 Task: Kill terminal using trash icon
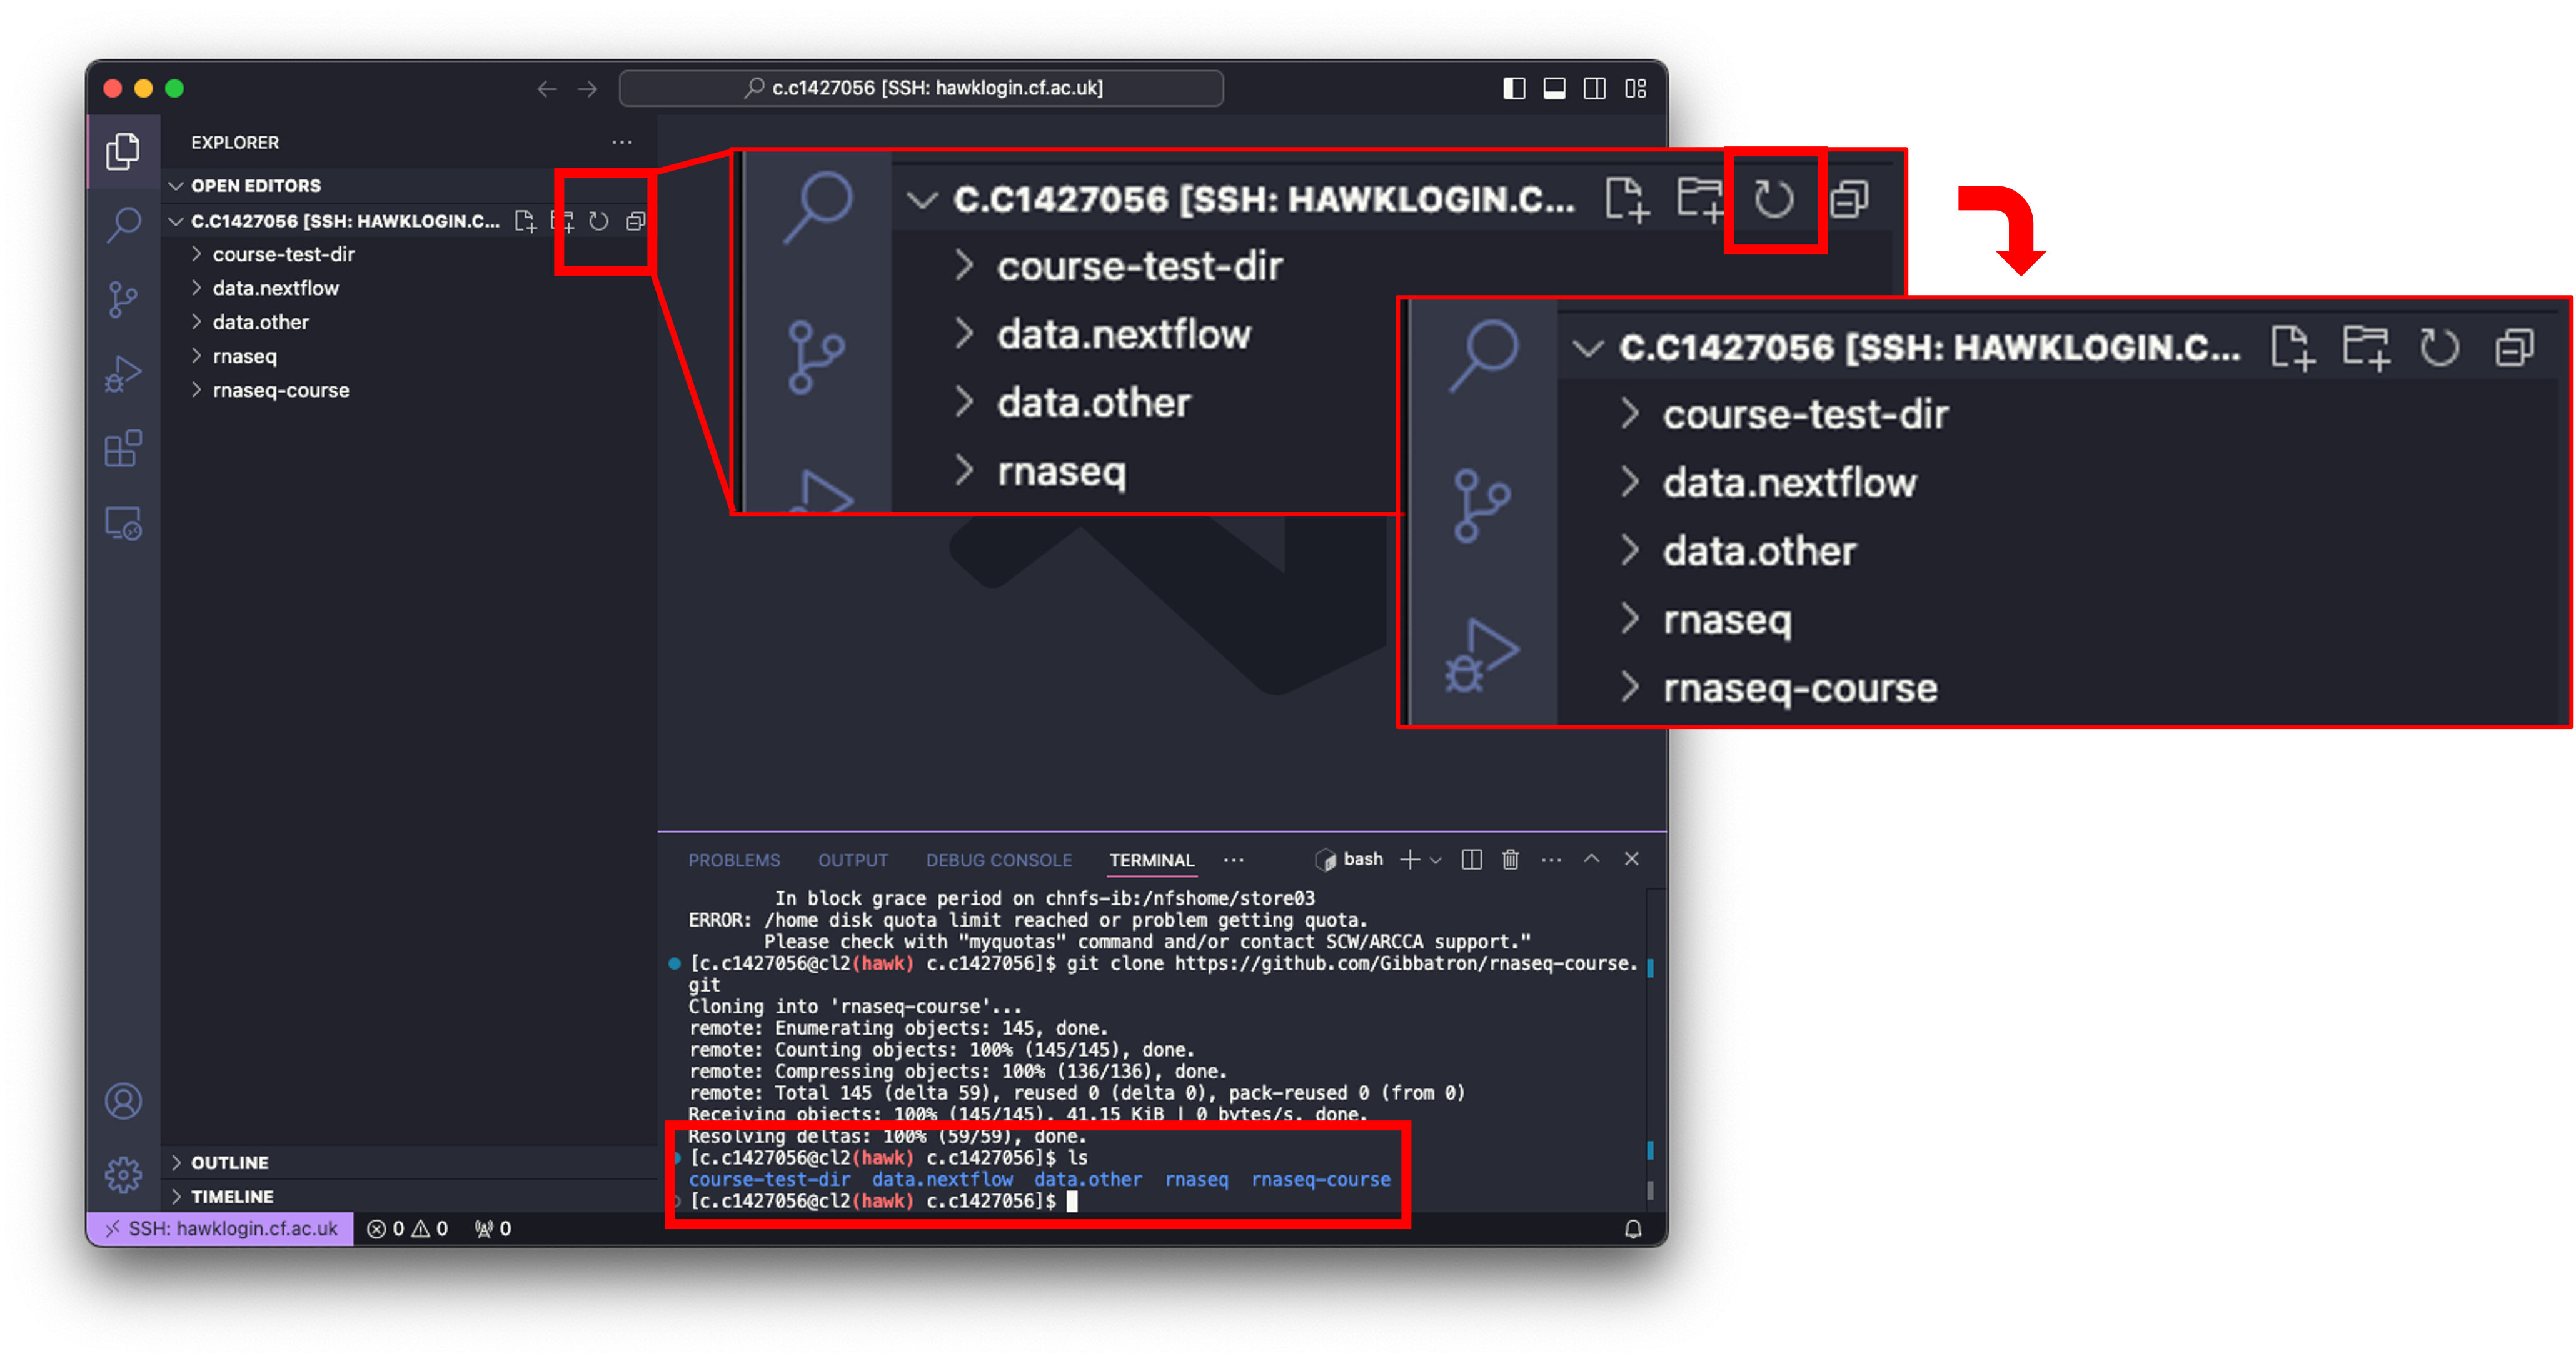1510,860
